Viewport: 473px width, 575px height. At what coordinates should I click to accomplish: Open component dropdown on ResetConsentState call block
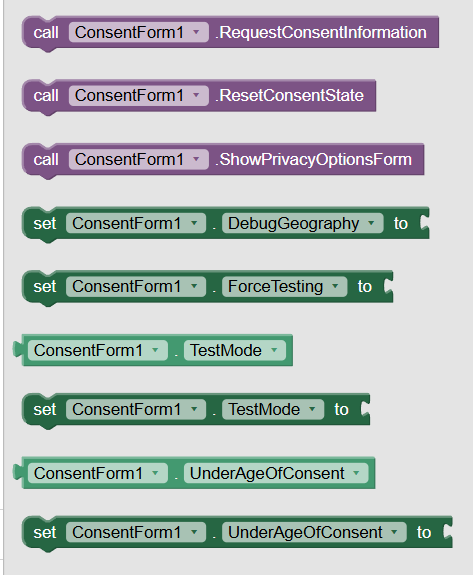click(139, 96)
